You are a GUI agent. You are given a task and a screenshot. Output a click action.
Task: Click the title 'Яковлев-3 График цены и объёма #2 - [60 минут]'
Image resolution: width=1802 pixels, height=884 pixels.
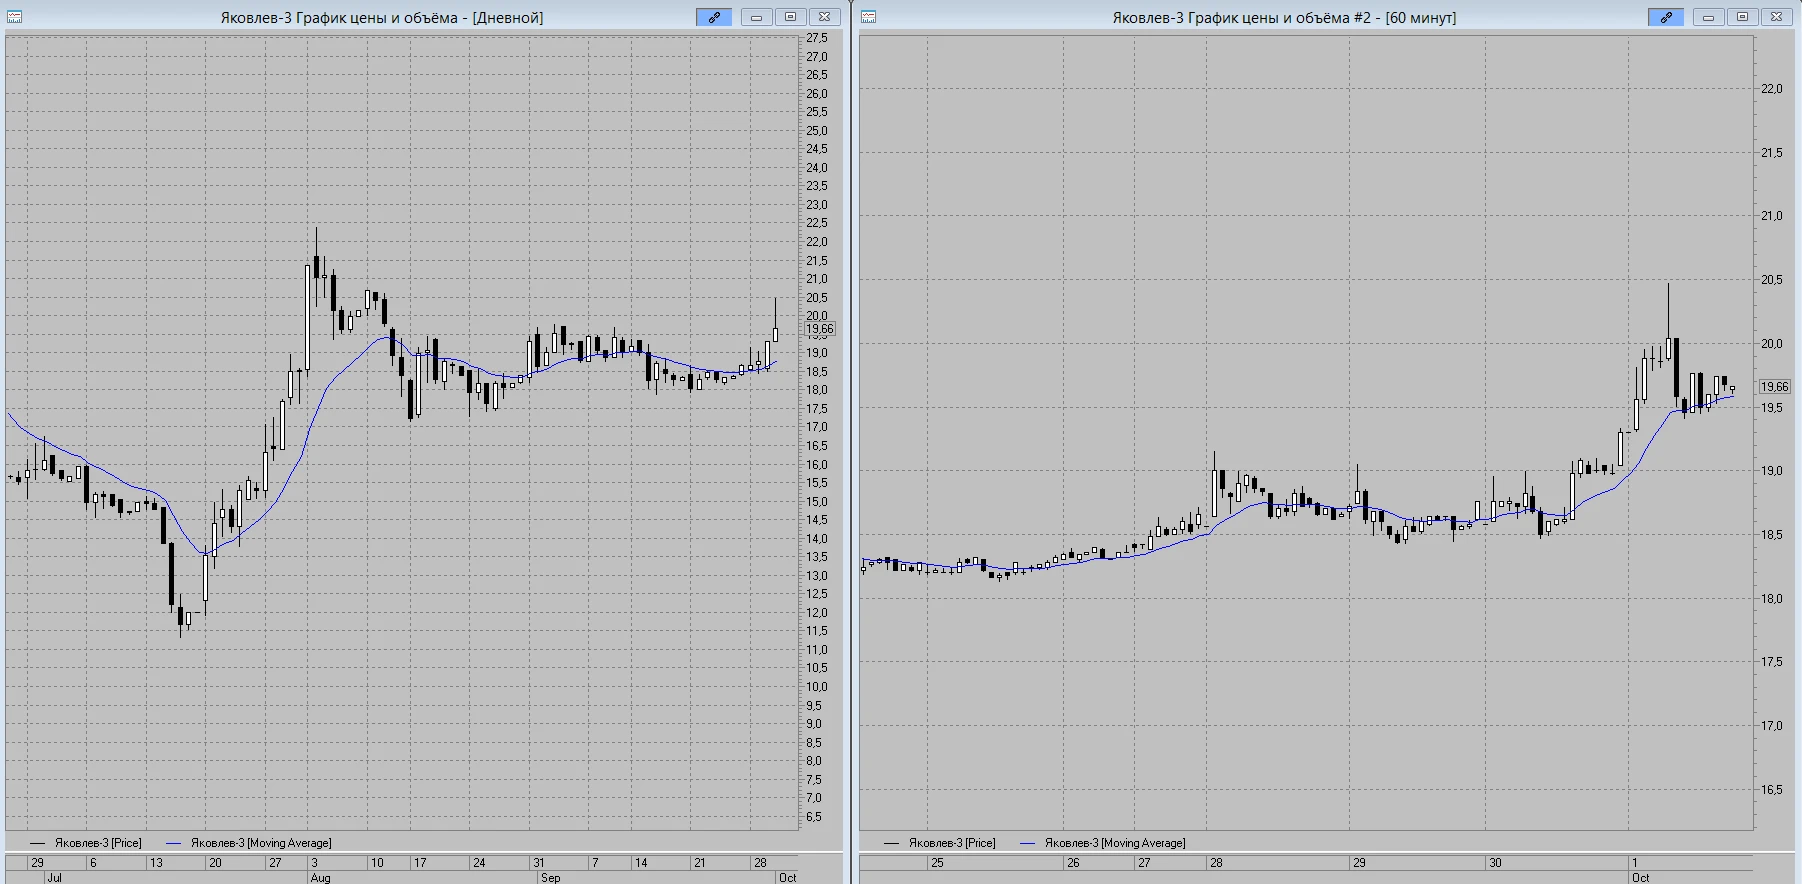click(x=1284, y=18)
